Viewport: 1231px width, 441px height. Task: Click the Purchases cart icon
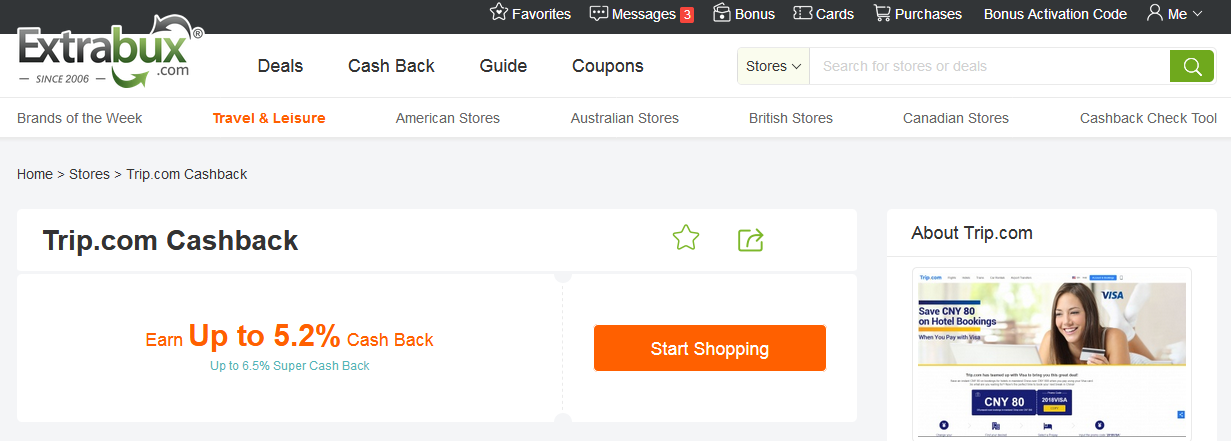tap(882, 13)
